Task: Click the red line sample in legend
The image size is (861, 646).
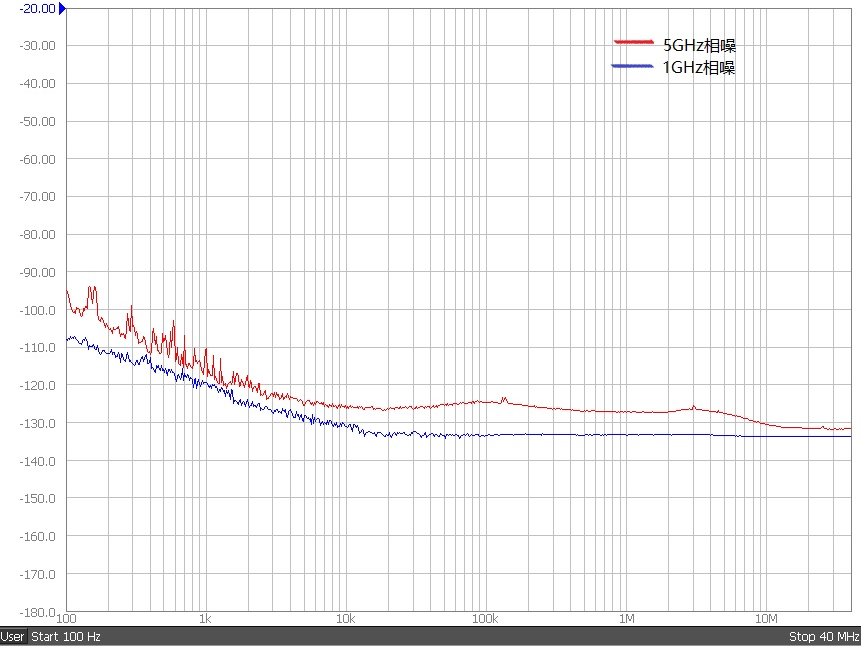Action: (x=633, y=42)
